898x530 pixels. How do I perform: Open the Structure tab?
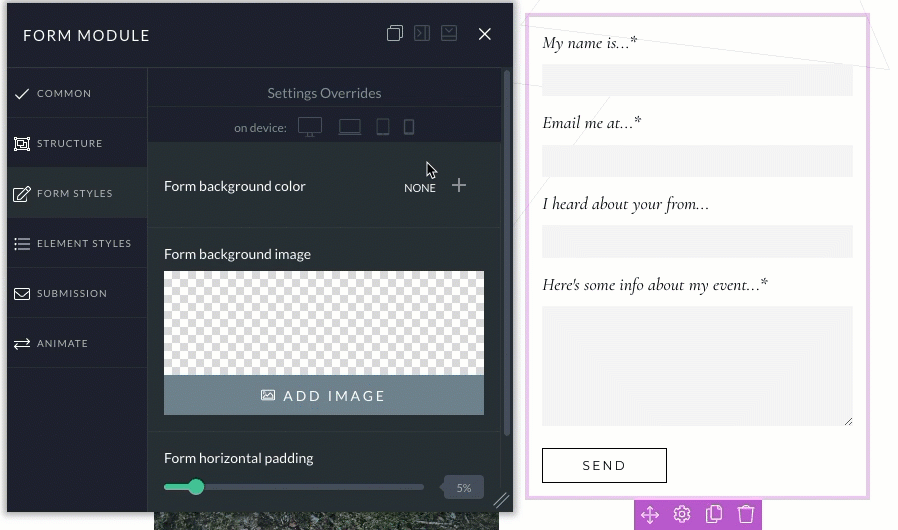[x=77, y=143]
